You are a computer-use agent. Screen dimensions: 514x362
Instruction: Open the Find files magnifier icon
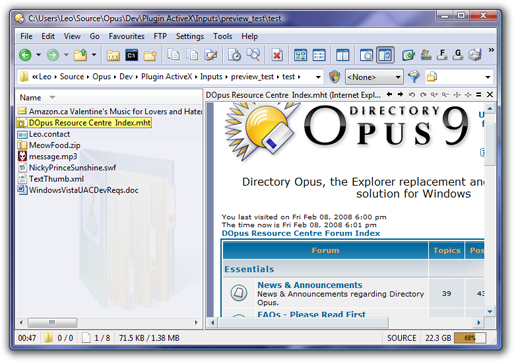tap(253, 54)
